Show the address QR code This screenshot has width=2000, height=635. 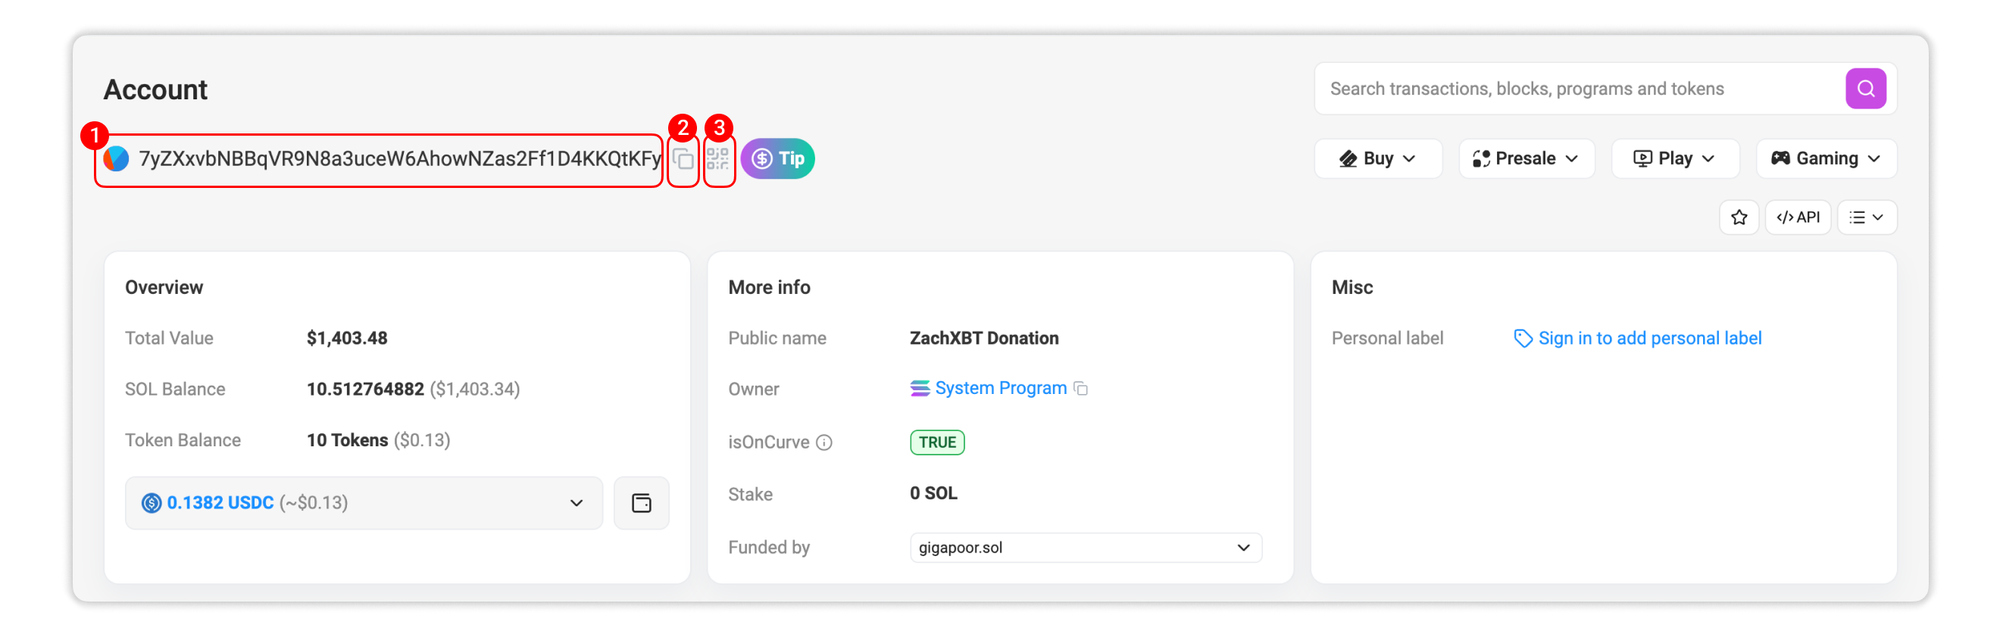[x=718, y=159]
